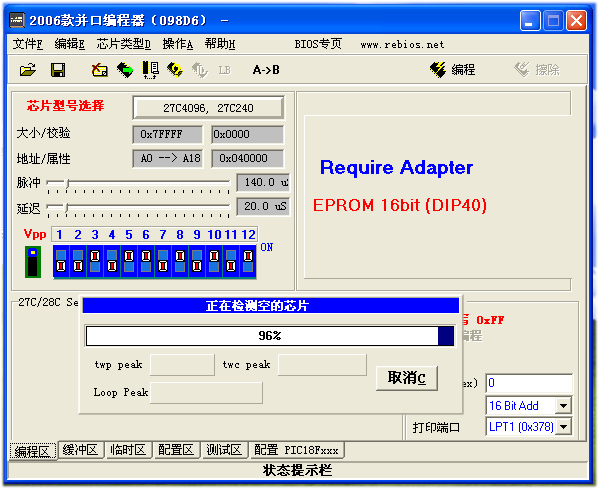Click the A->B toolbar item

tap(266, 70)
